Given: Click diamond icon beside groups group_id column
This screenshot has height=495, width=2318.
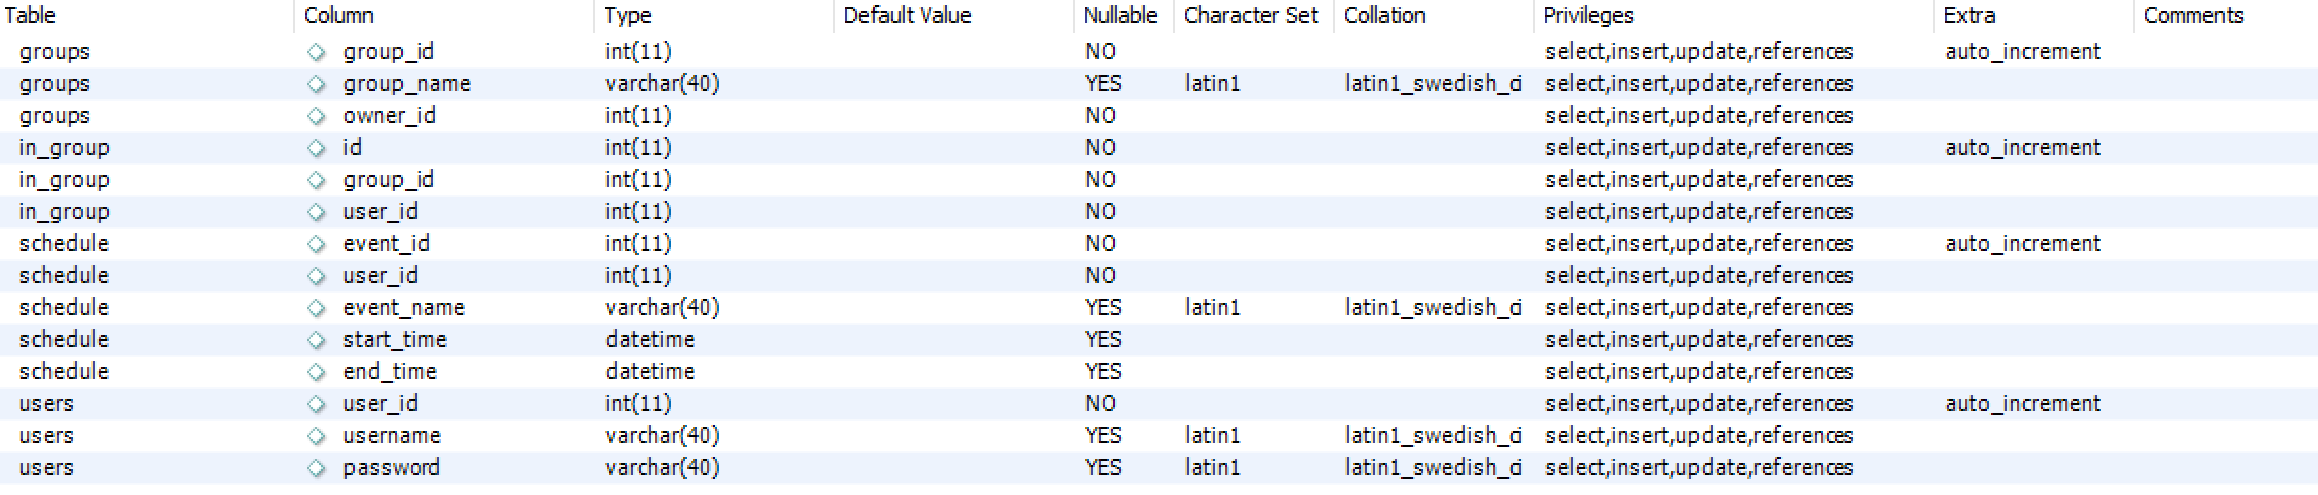Looking at the screenshot, I should coord(316,52).
